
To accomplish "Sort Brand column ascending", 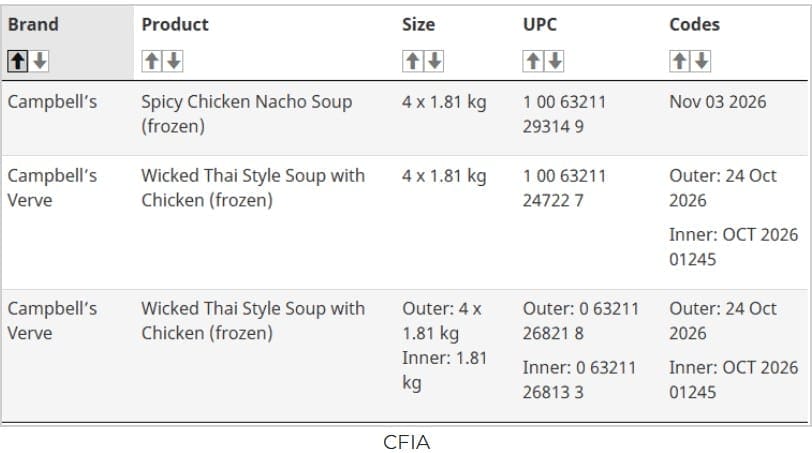I will click(18, 61).
